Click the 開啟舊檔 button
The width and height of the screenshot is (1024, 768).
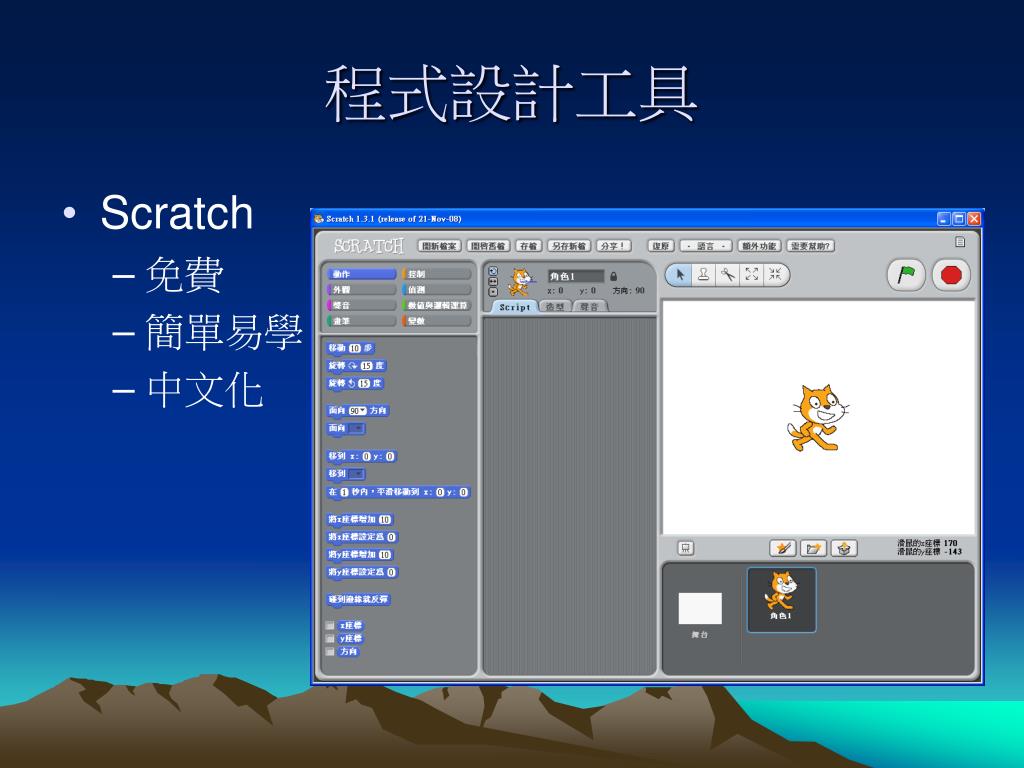(488, 246)
